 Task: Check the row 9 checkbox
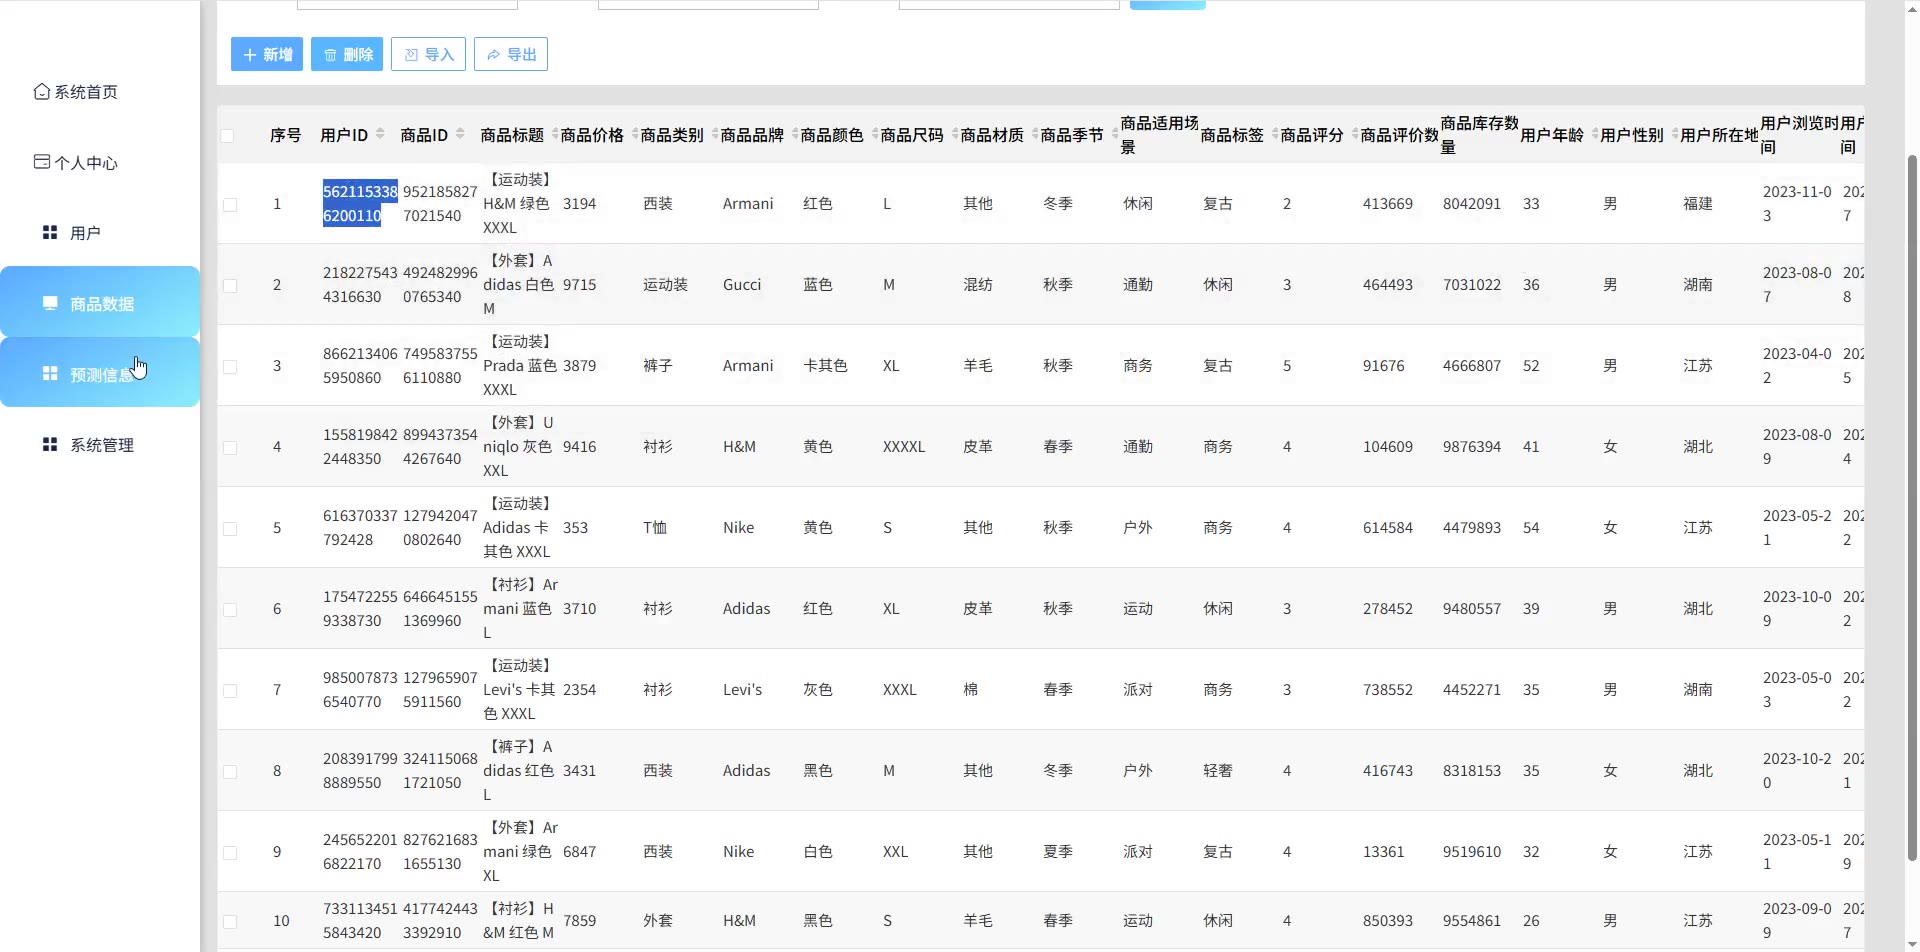(230, 852)
